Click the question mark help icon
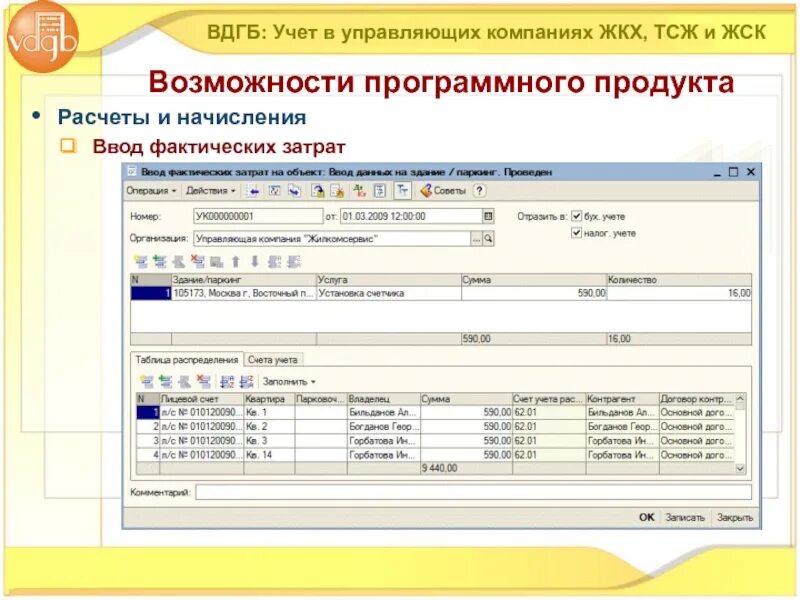 tap(479, 191)
